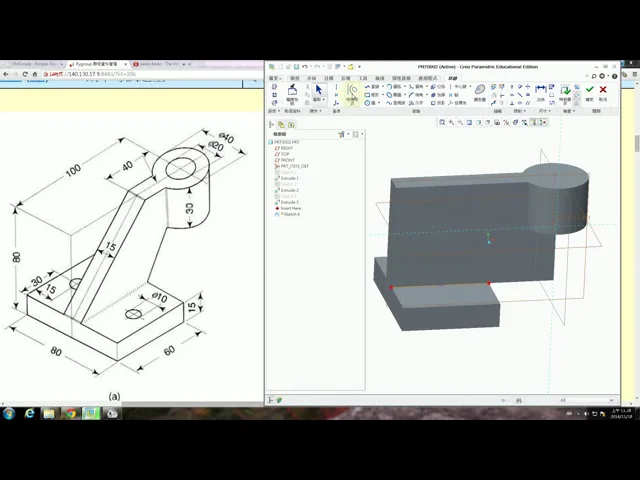Switch to the View ribbon tab

click(380, 78)
